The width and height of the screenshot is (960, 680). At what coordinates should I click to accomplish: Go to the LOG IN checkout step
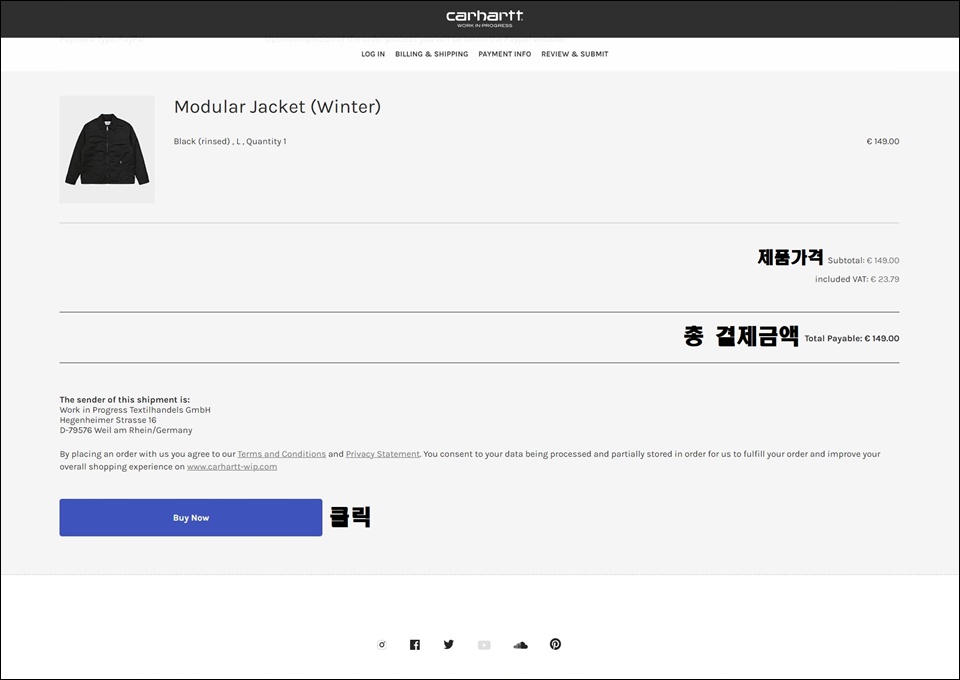pyautogui.click(x=373, y=54)
